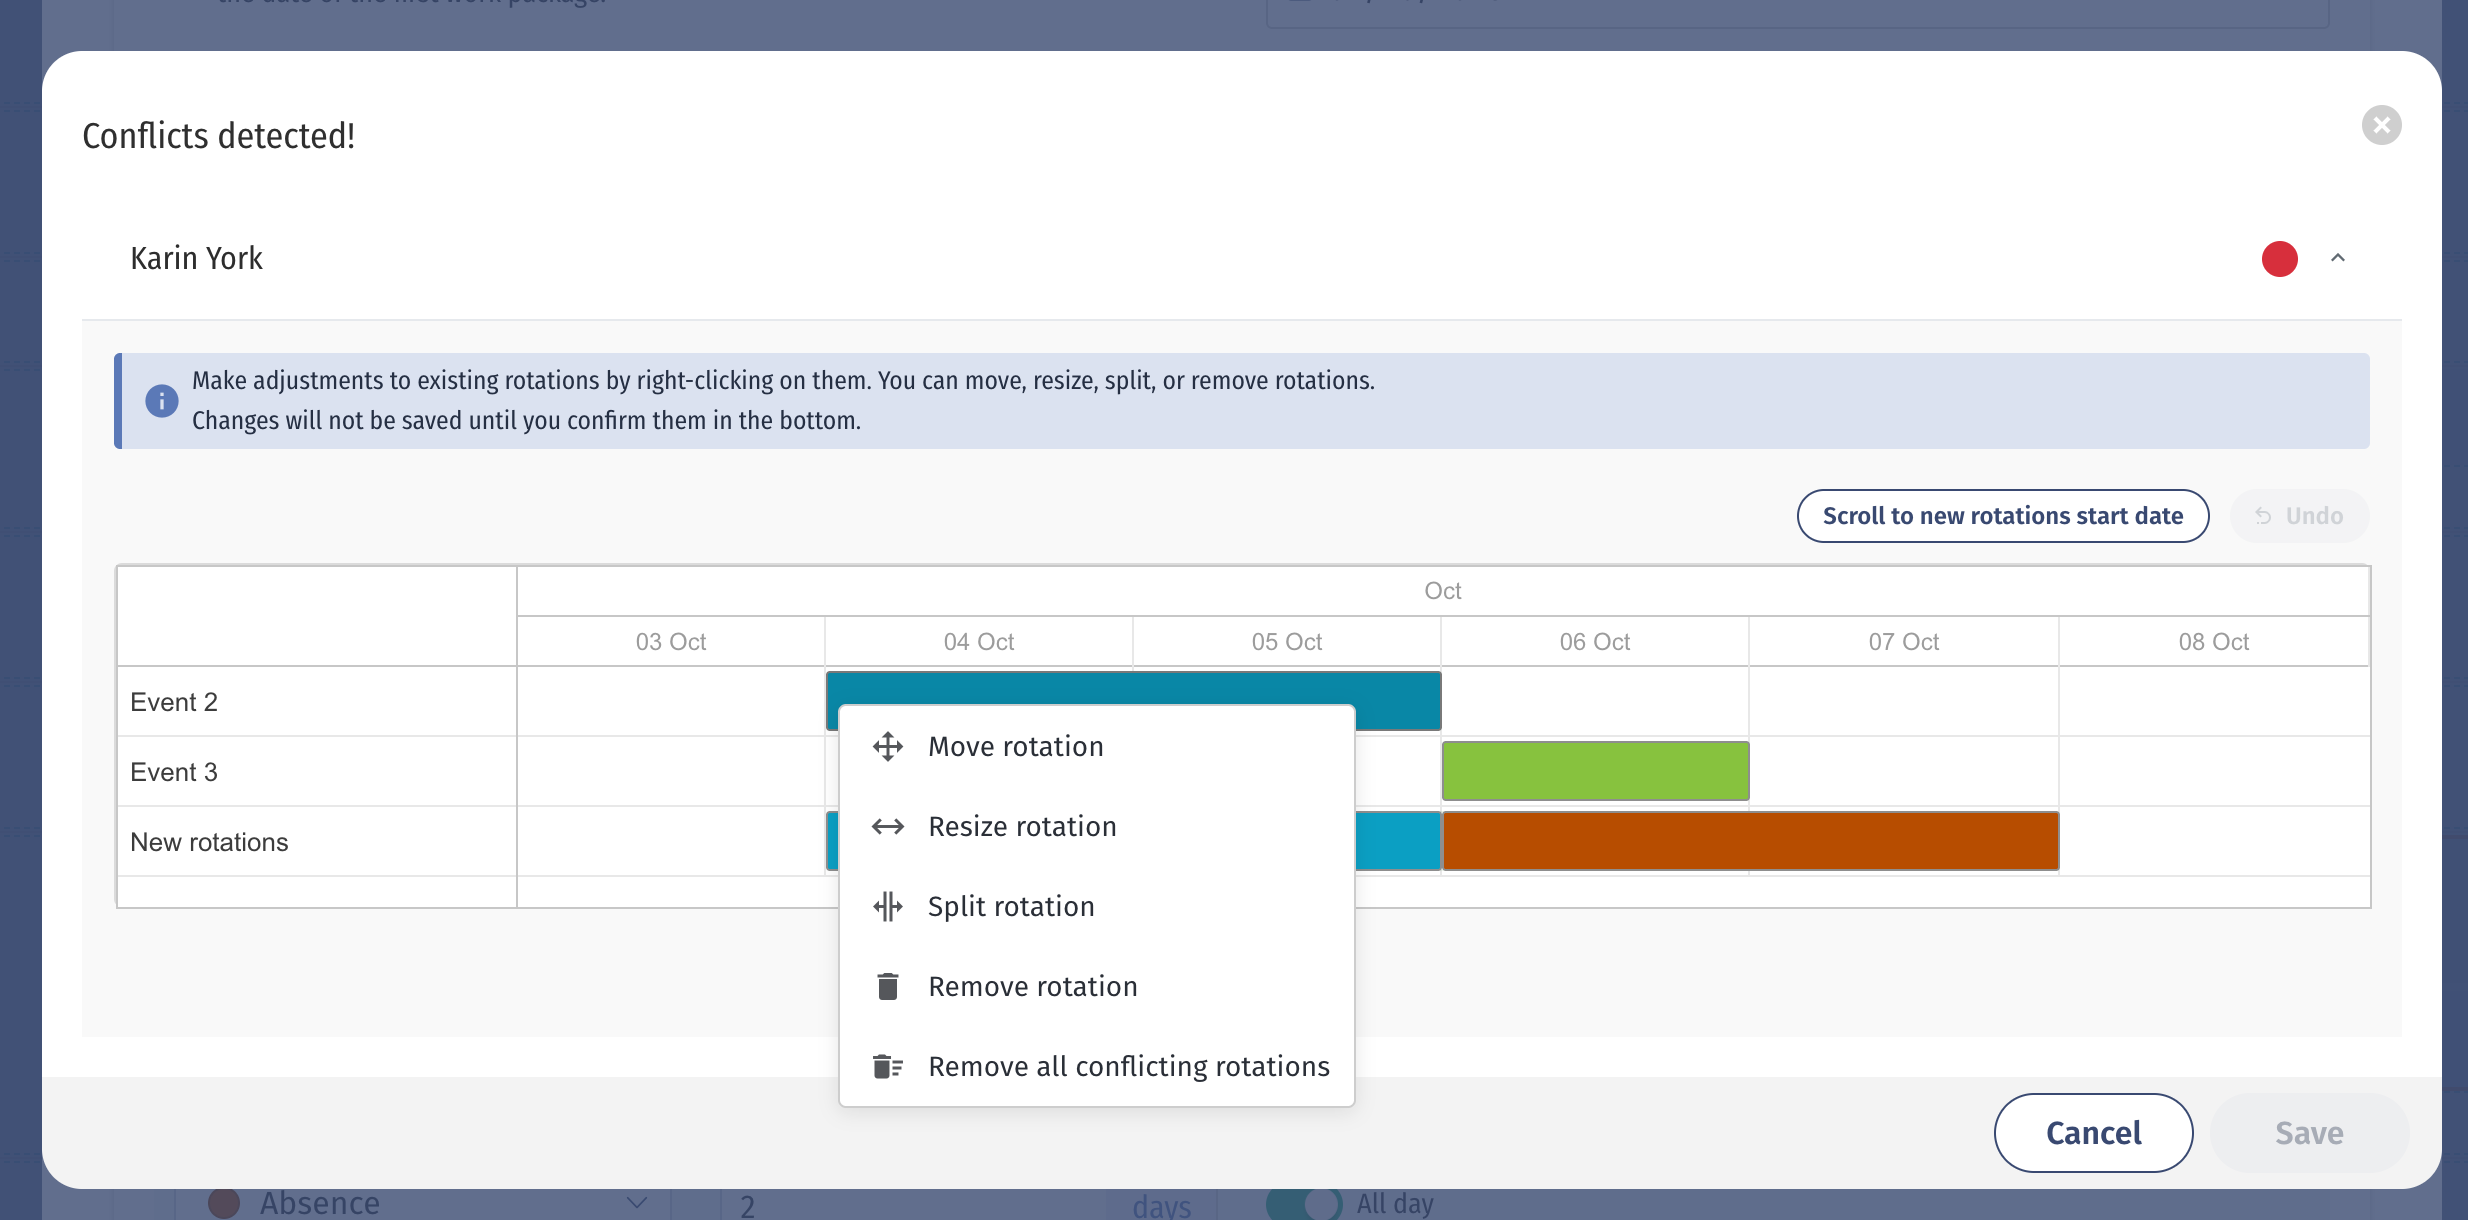
Task: Collapse the Karin York section
Action: pyautogui.click(x=2337, y=259)
